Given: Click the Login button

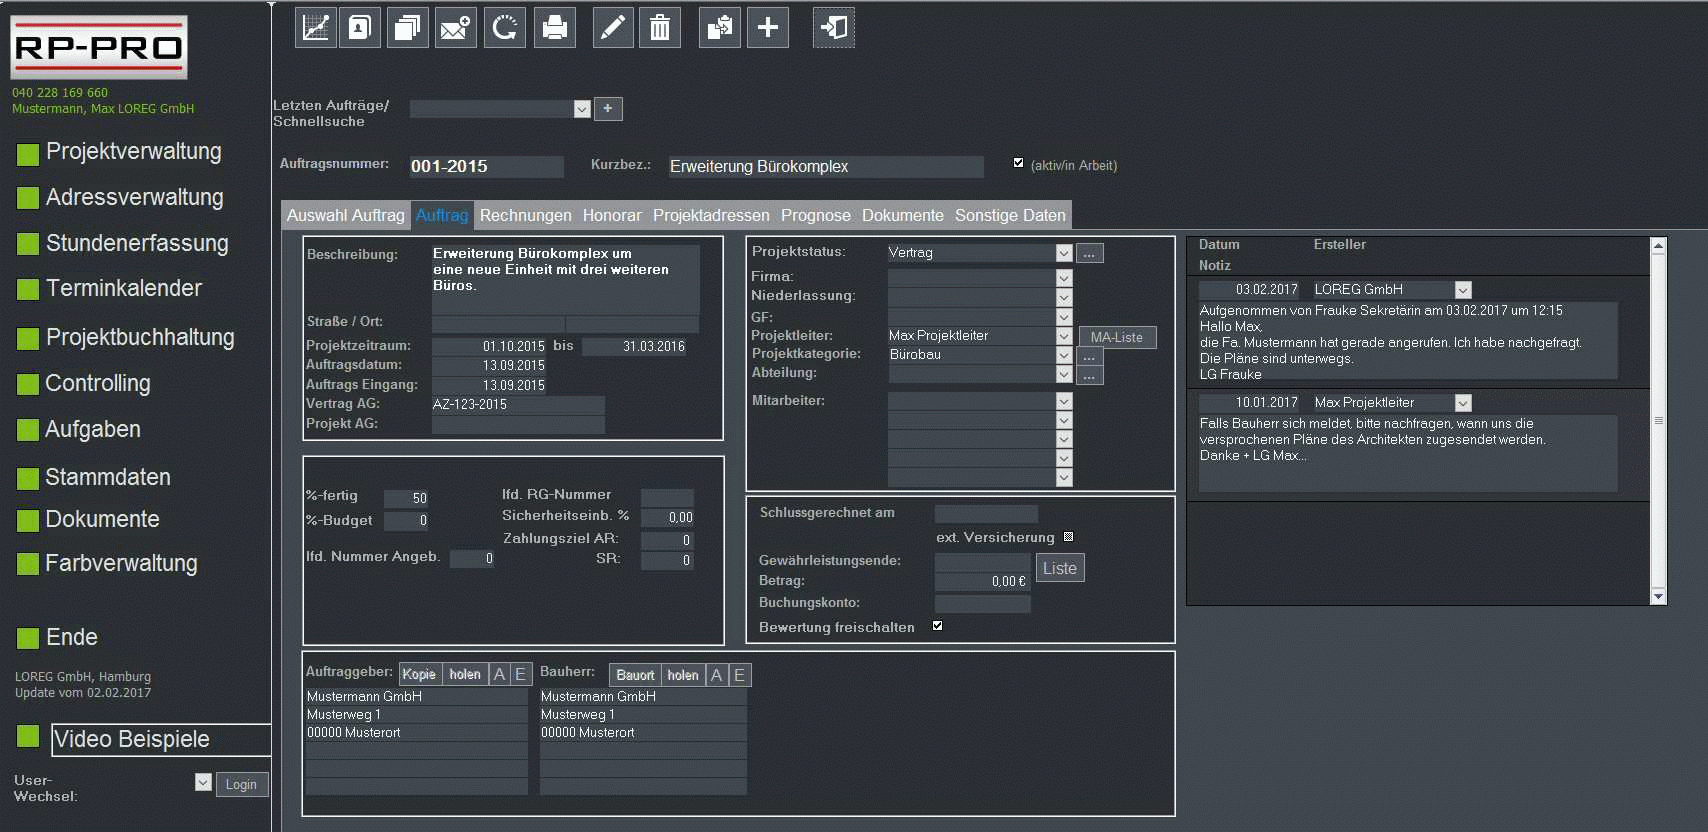Looking at the screenshot, I should [241, 784].
